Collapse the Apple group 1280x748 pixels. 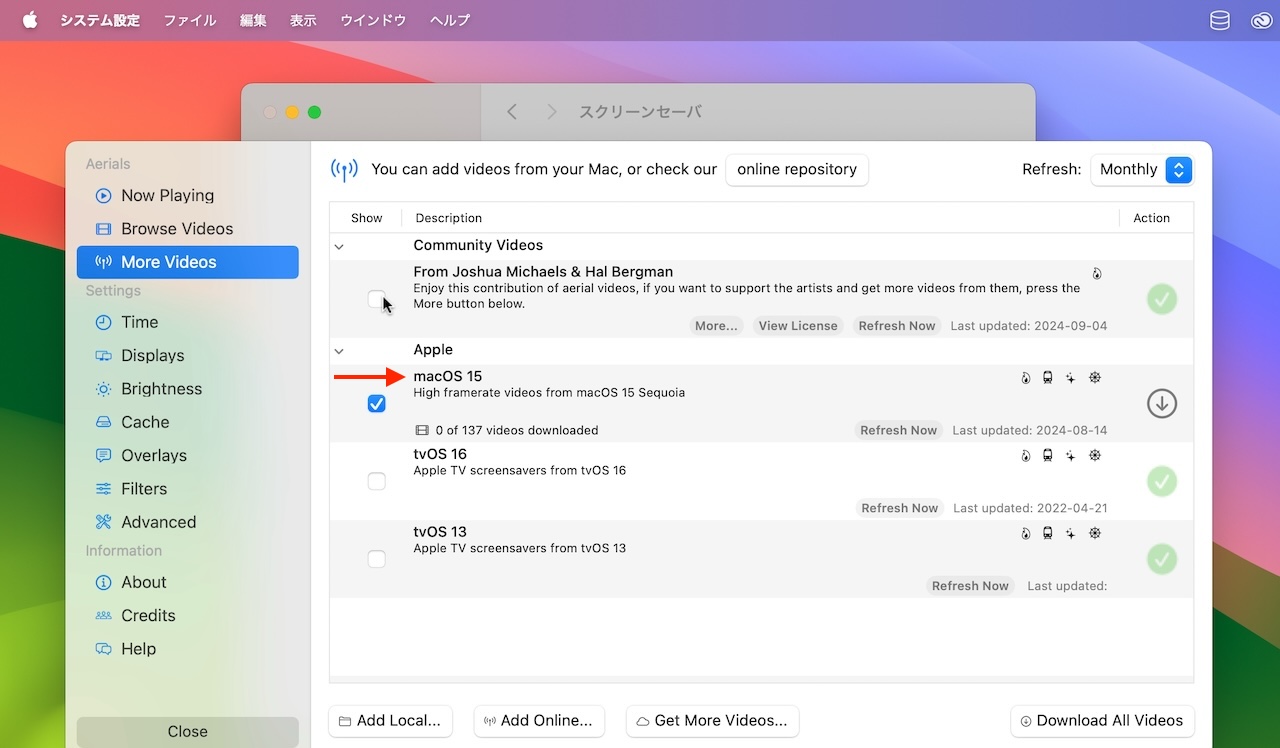(x=339, y=351)
